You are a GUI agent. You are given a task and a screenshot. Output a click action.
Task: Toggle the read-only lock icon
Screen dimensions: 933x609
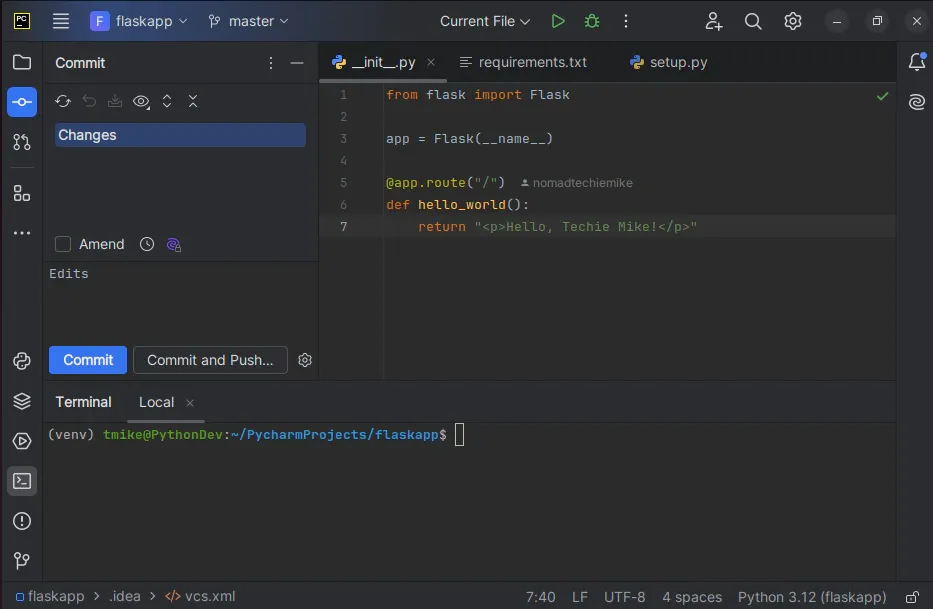click(x=912, y=597)
